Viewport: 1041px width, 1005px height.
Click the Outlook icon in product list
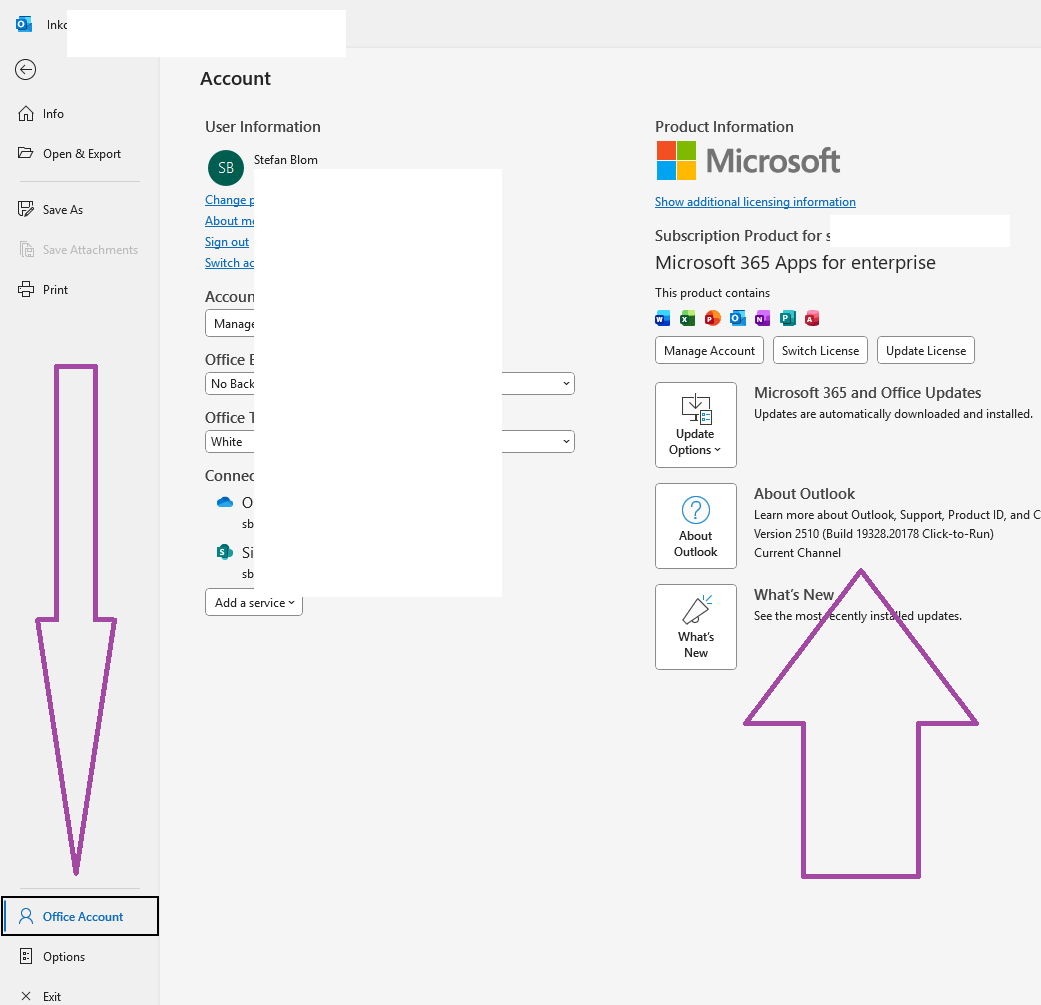pos(738,319)
